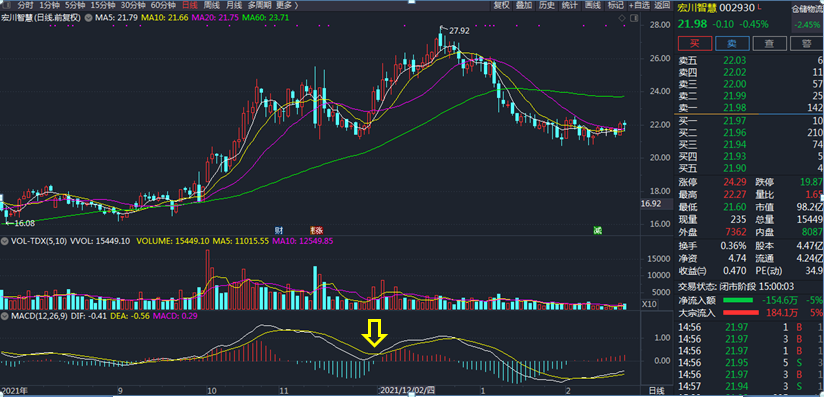Open the 仓储物流 sector tag
The image size is (824, 397).
pos(808,8)
